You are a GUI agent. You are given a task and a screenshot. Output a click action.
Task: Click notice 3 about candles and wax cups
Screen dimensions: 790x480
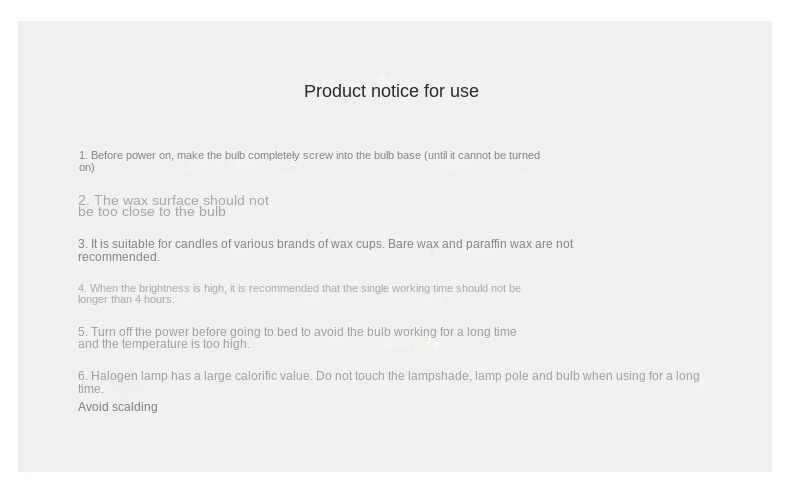(x=325, y=244)
